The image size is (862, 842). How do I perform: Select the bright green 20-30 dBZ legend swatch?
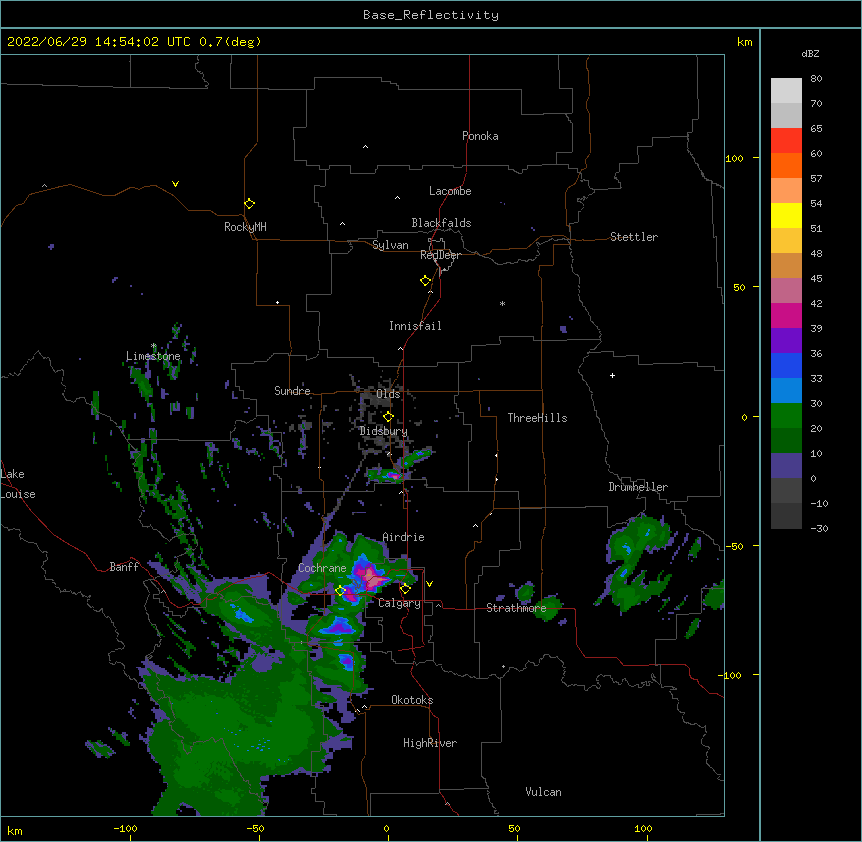point(786,416)
